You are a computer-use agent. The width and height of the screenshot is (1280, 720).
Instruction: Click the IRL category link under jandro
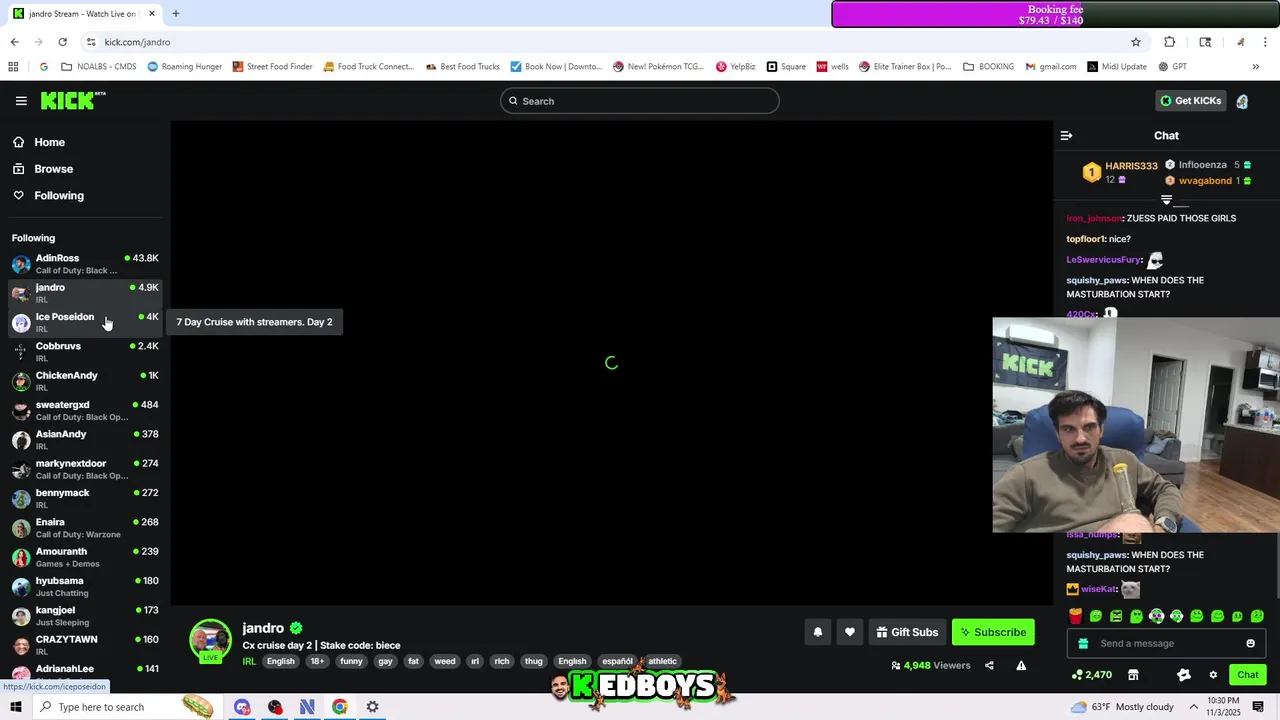pyautogui.click(x=249, y=661)
